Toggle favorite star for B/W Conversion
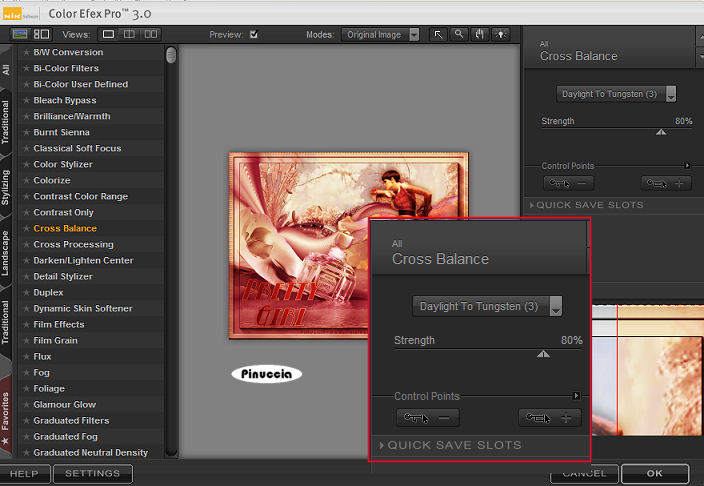The height and width of the screenshot is (486, 704). tap(26, 52)
